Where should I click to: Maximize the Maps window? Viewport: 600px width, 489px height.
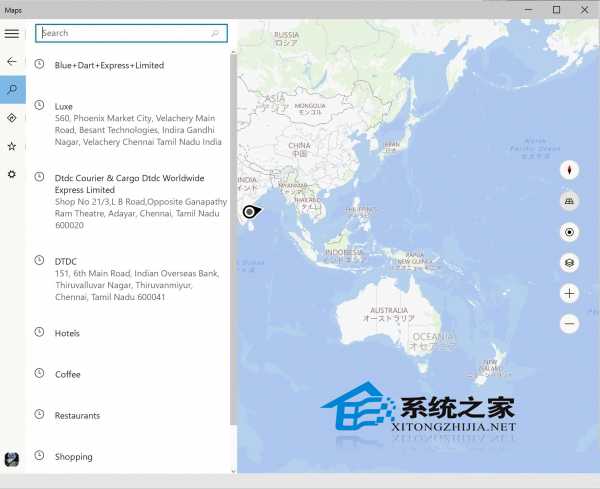click(556, 10)
